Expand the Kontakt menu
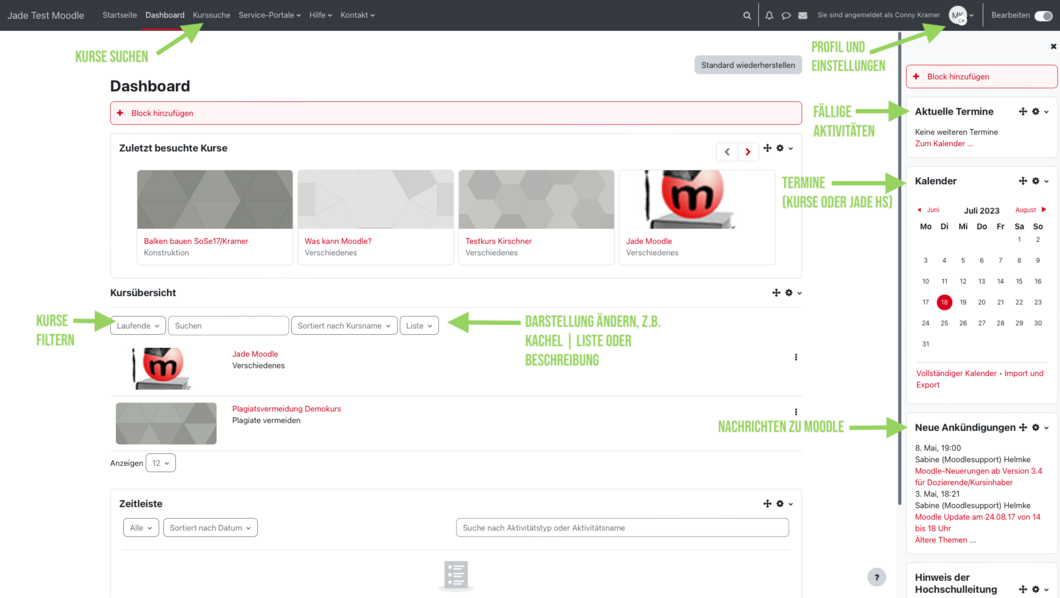The width and height of the screenshot is (1060, 598). (x=358, y=15)
